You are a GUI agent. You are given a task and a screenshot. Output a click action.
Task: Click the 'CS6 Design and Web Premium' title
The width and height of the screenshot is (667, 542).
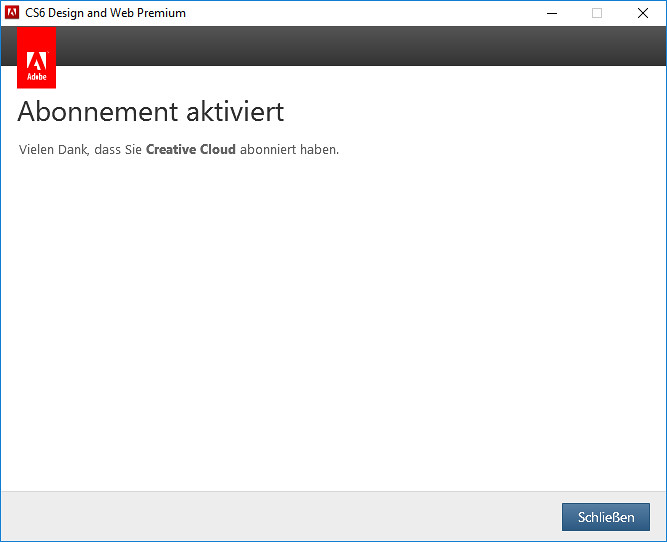[x=105, y=13]
